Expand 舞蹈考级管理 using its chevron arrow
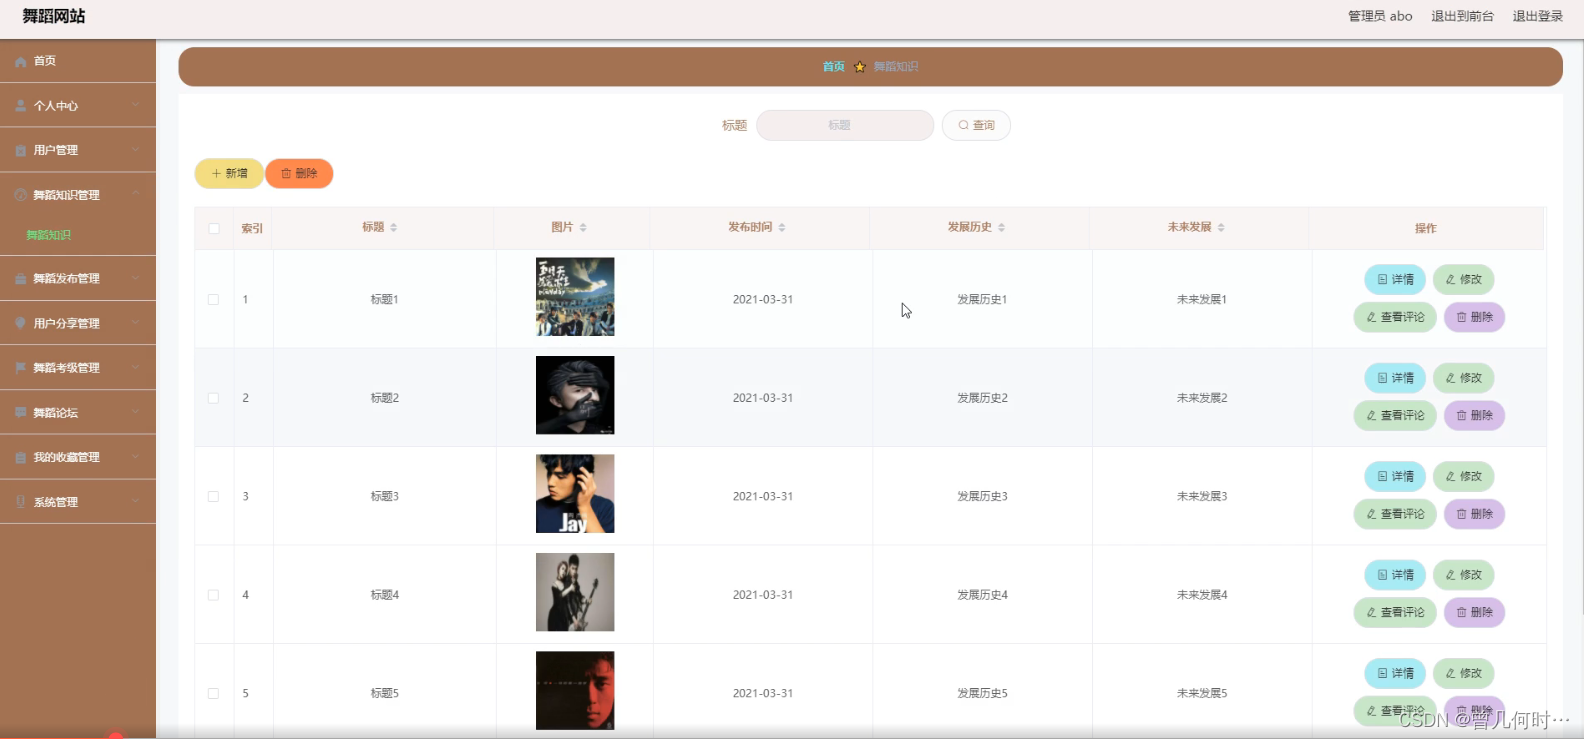1584x739 pixels. coord(135,367)
